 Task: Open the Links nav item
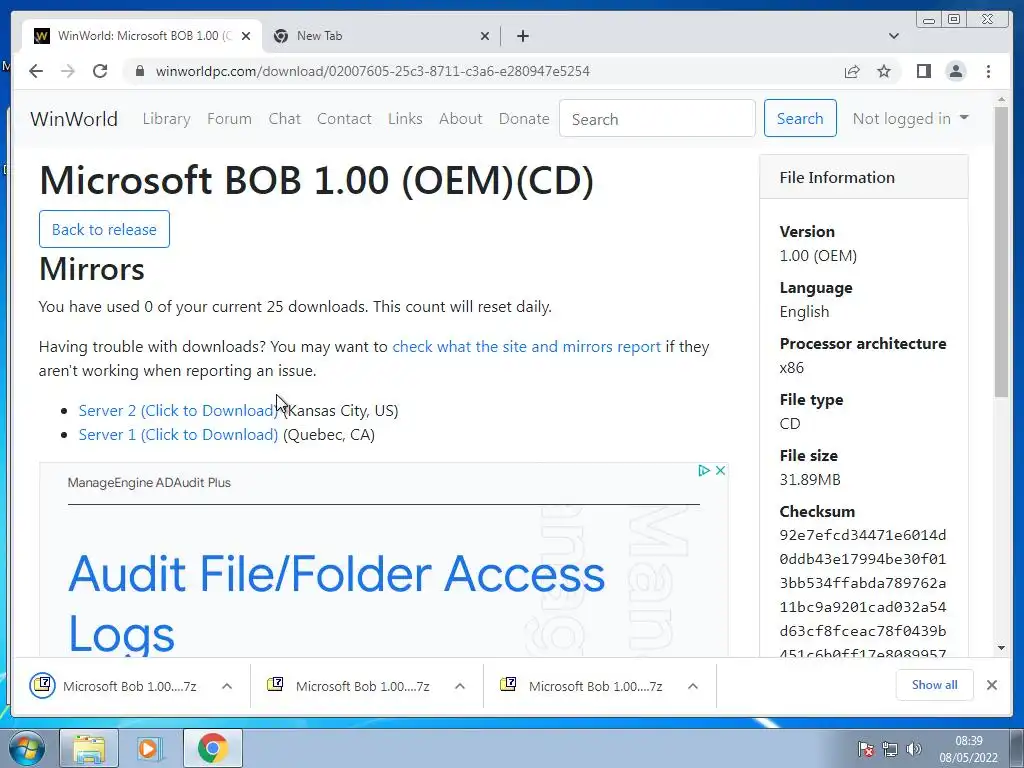pyautogui.click(x=405, y=119)
